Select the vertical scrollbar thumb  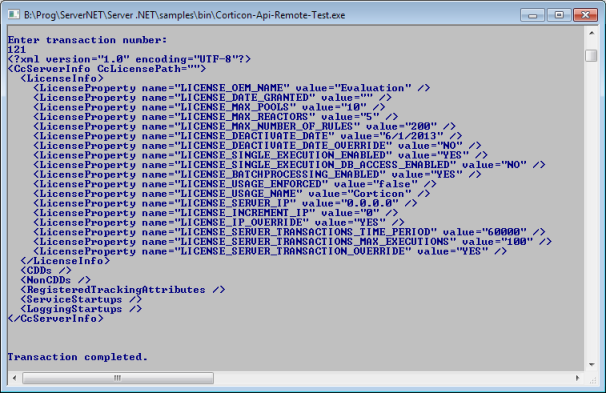(591, 56)
